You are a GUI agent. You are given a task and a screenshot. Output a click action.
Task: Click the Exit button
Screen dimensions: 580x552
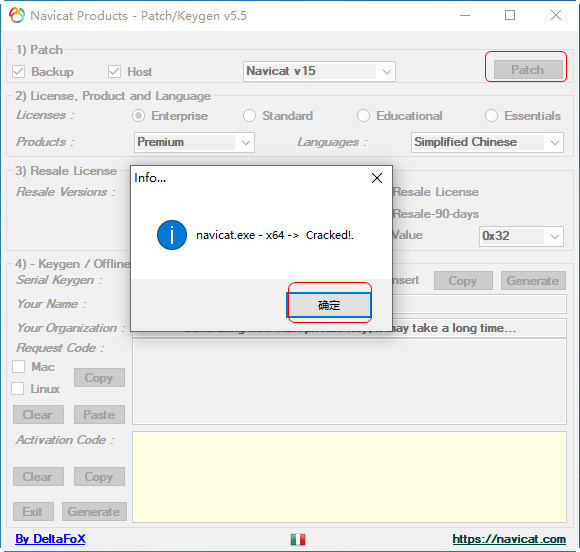click(33, 511)
